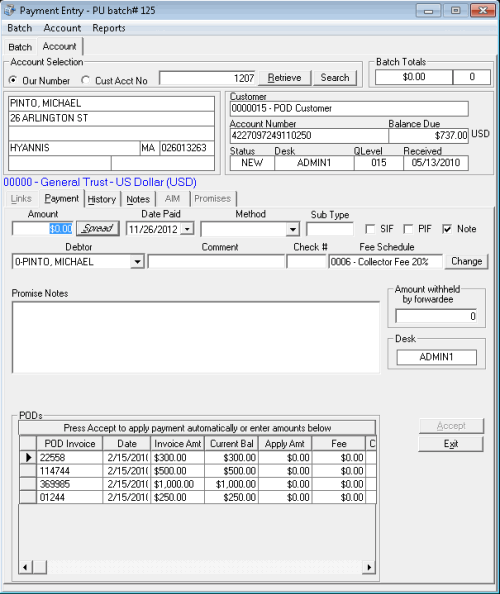
Task: Click the account number search field
Action: pyautogui.click(x=207, y=78)
